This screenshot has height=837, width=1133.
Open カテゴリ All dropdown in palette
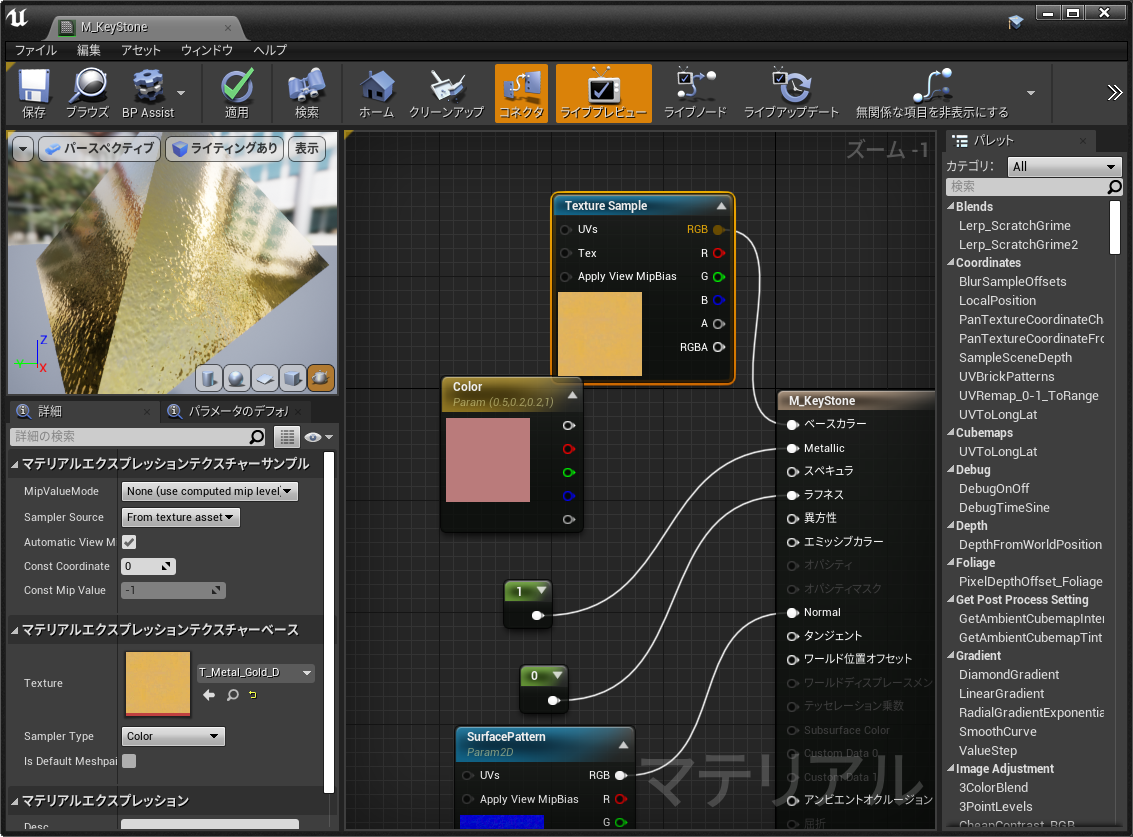pyautogui.click(x=1064, y=166)
